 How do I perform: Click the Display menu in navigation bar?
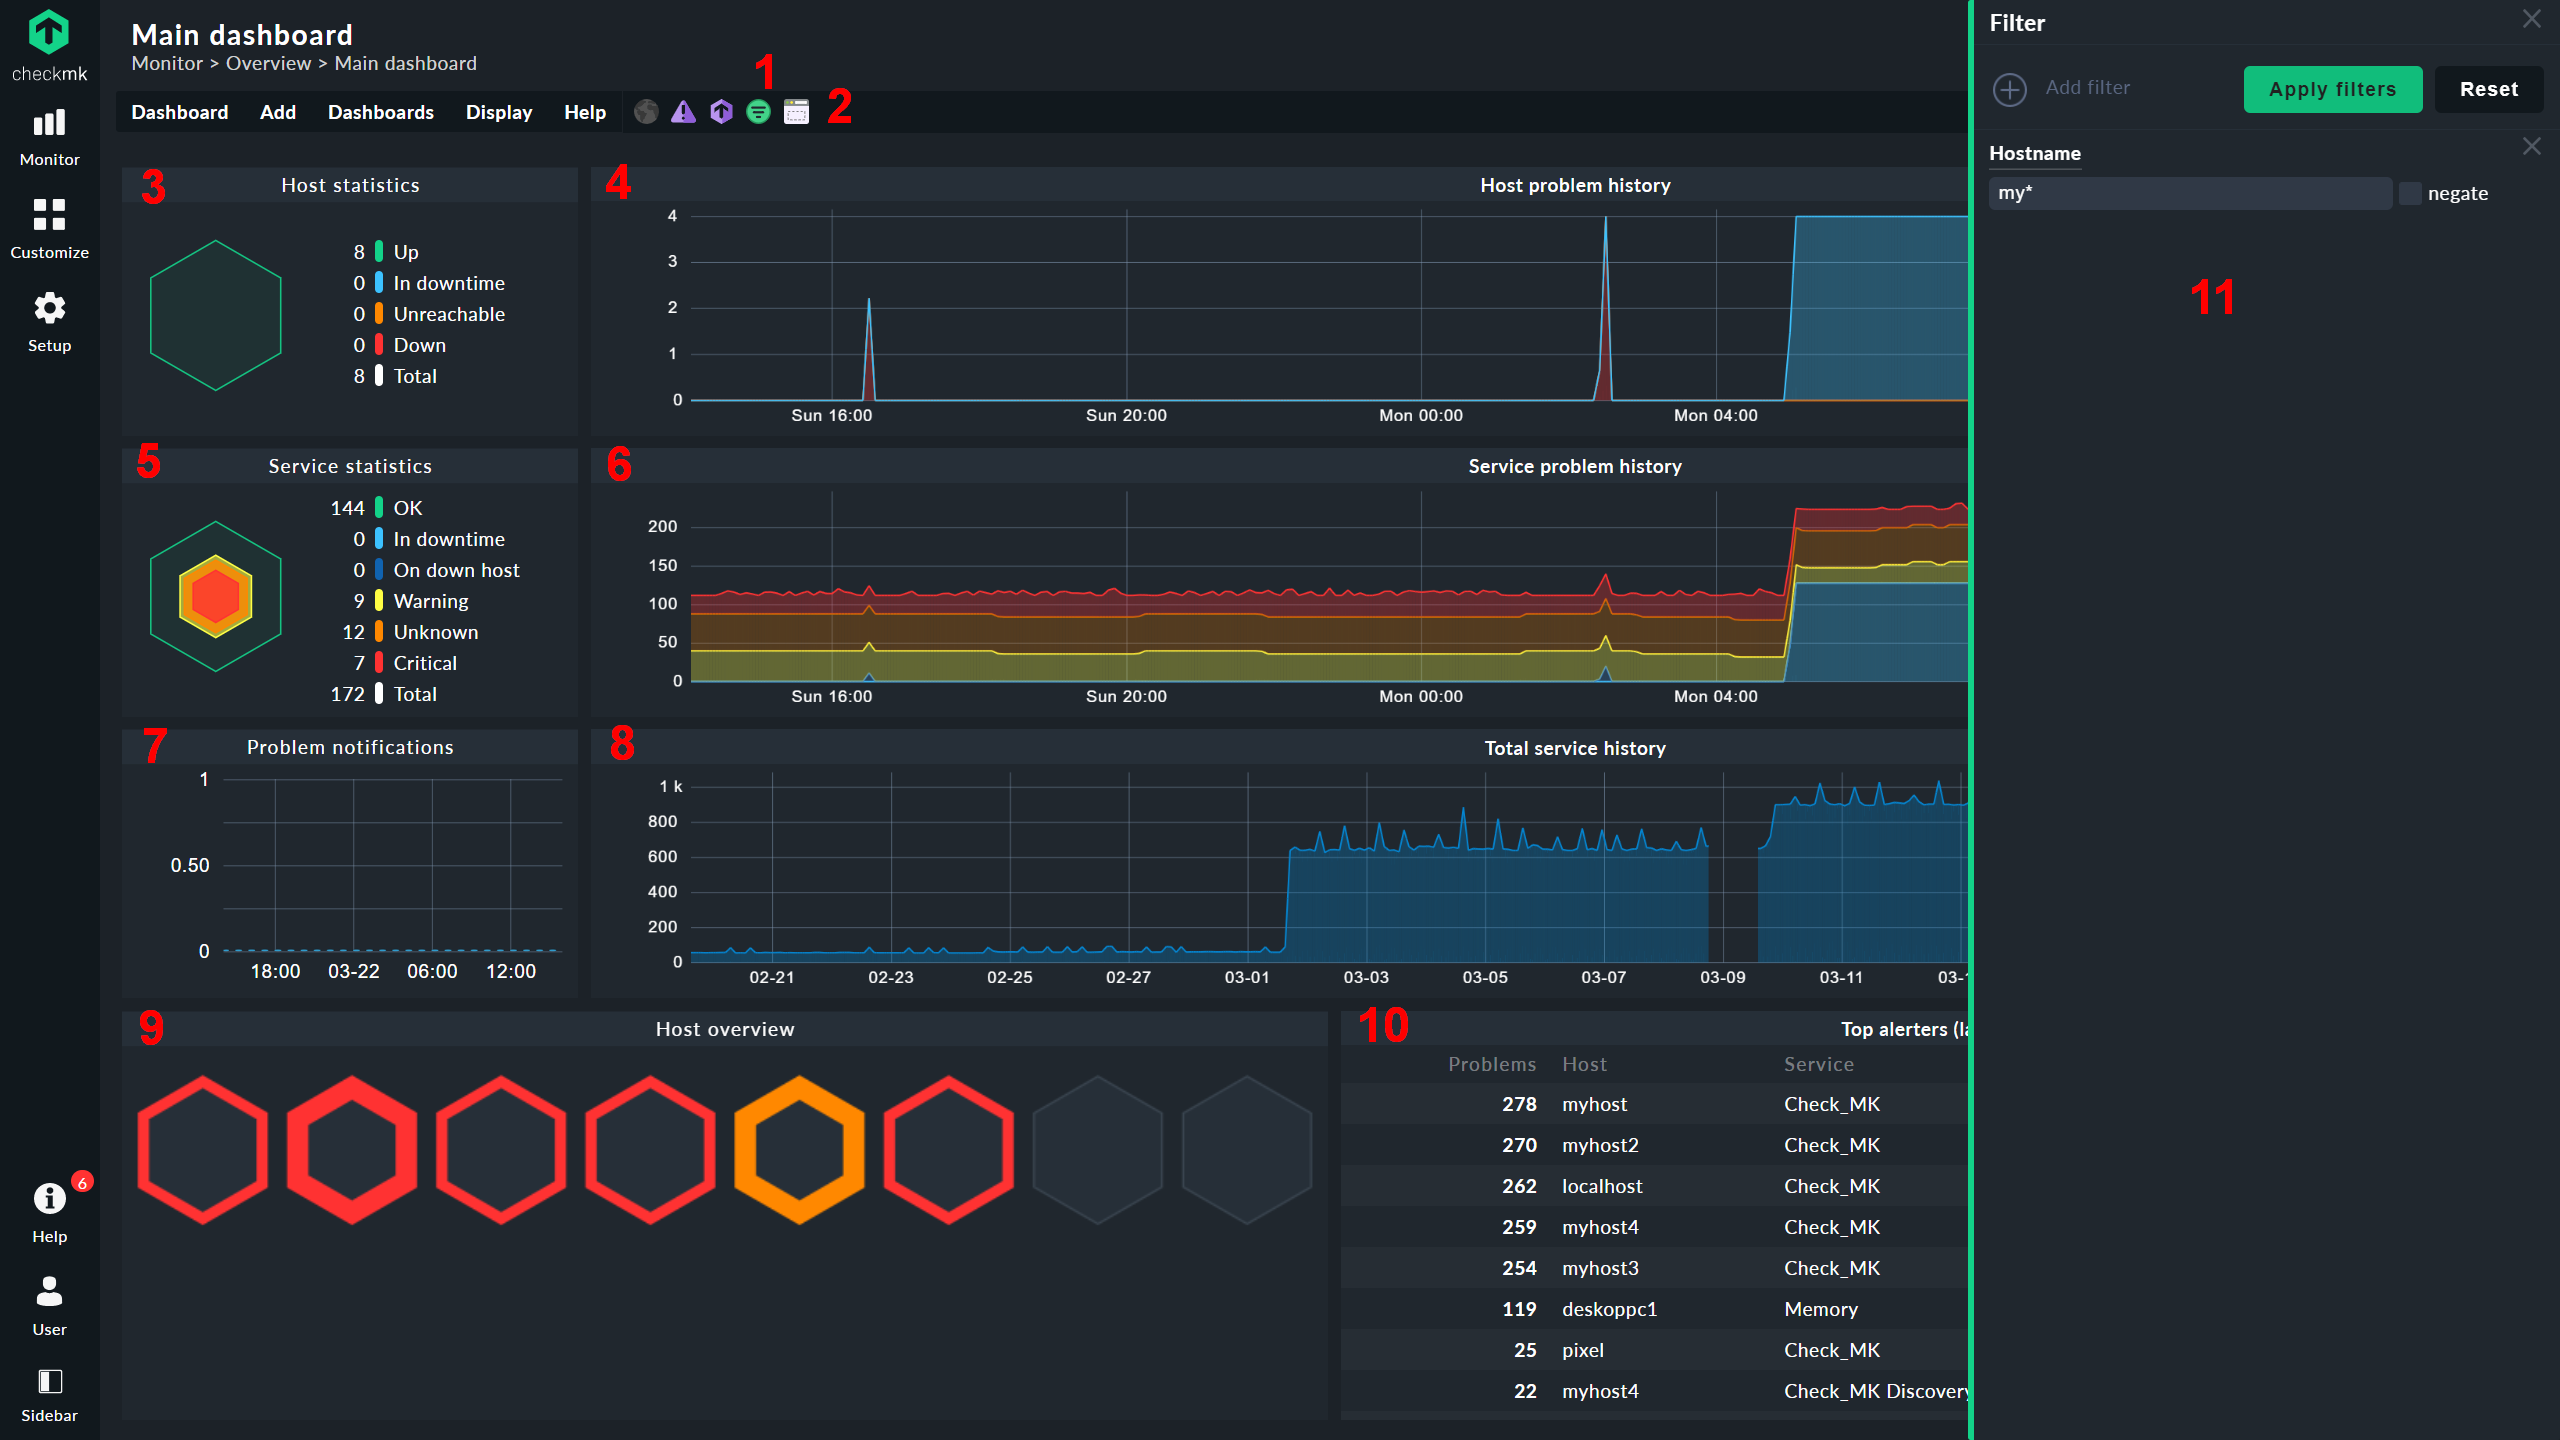tap(499, 113)
